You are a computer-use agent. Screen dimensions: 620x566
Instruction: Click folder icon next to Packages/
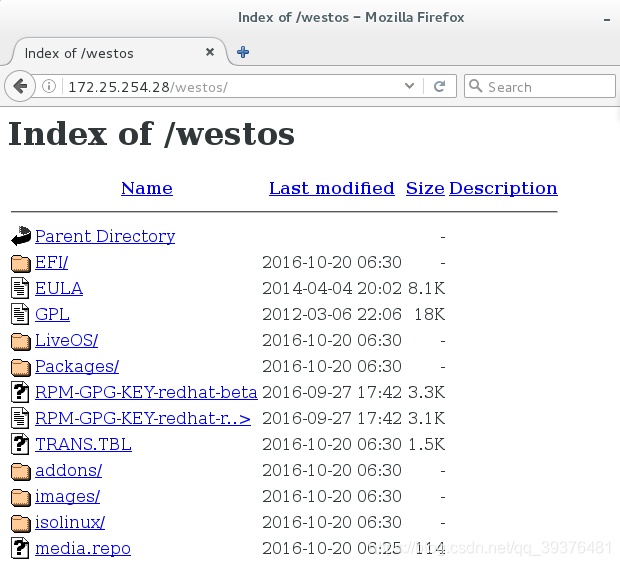pyautogui.click(x=21, y=367)
